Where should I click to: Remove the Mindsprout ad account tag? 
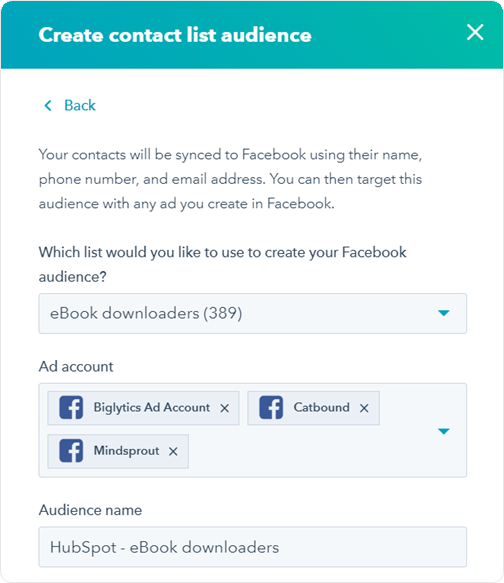pos(173,451)
